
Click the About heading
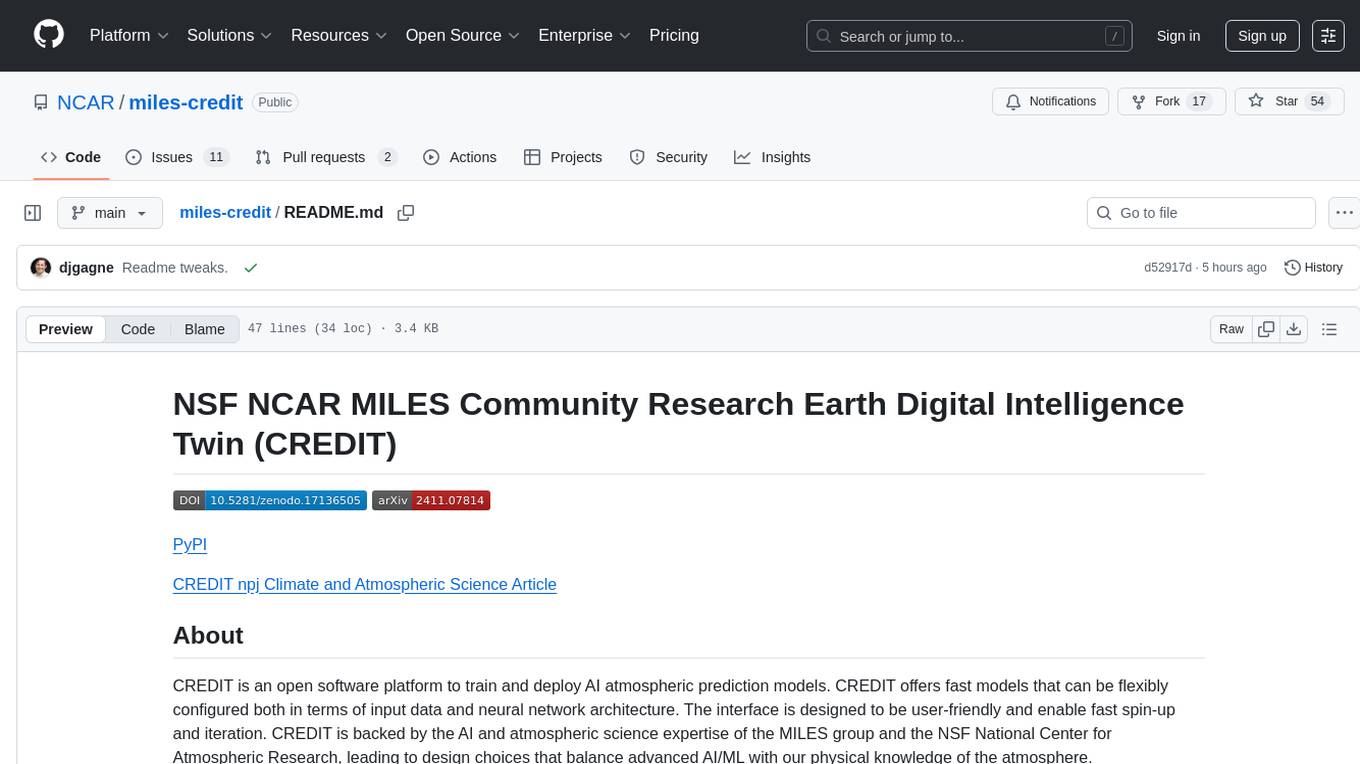point(208,636)
